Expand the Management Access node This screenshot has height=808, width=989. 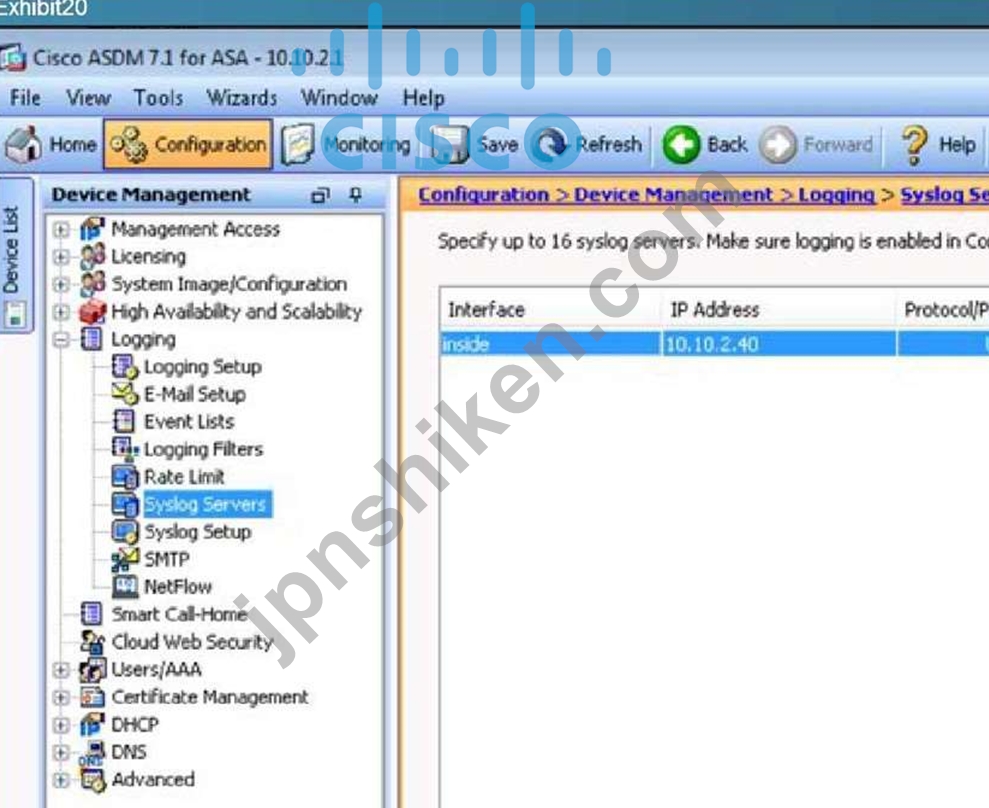point(61,229)
